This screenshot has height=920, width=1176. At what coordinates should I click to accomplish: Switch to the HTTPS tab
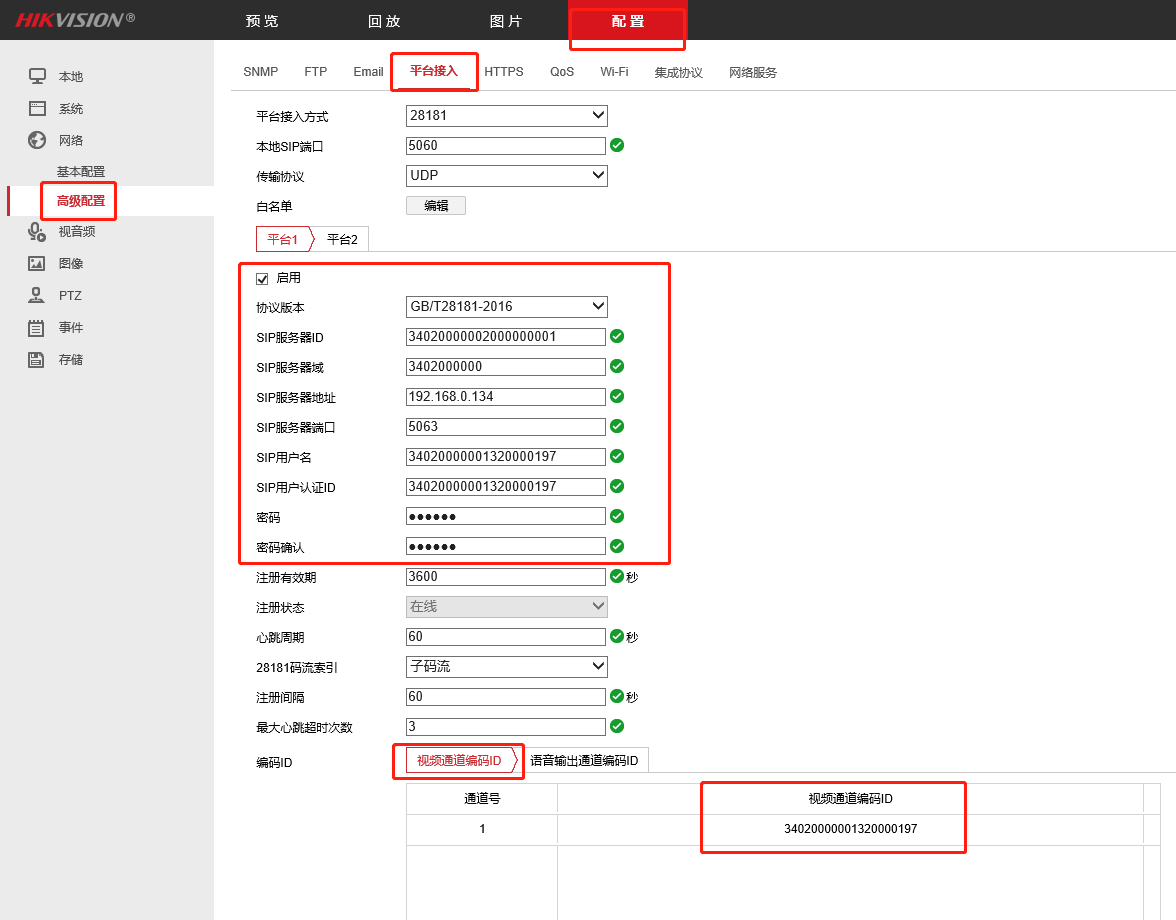[504, 72]
